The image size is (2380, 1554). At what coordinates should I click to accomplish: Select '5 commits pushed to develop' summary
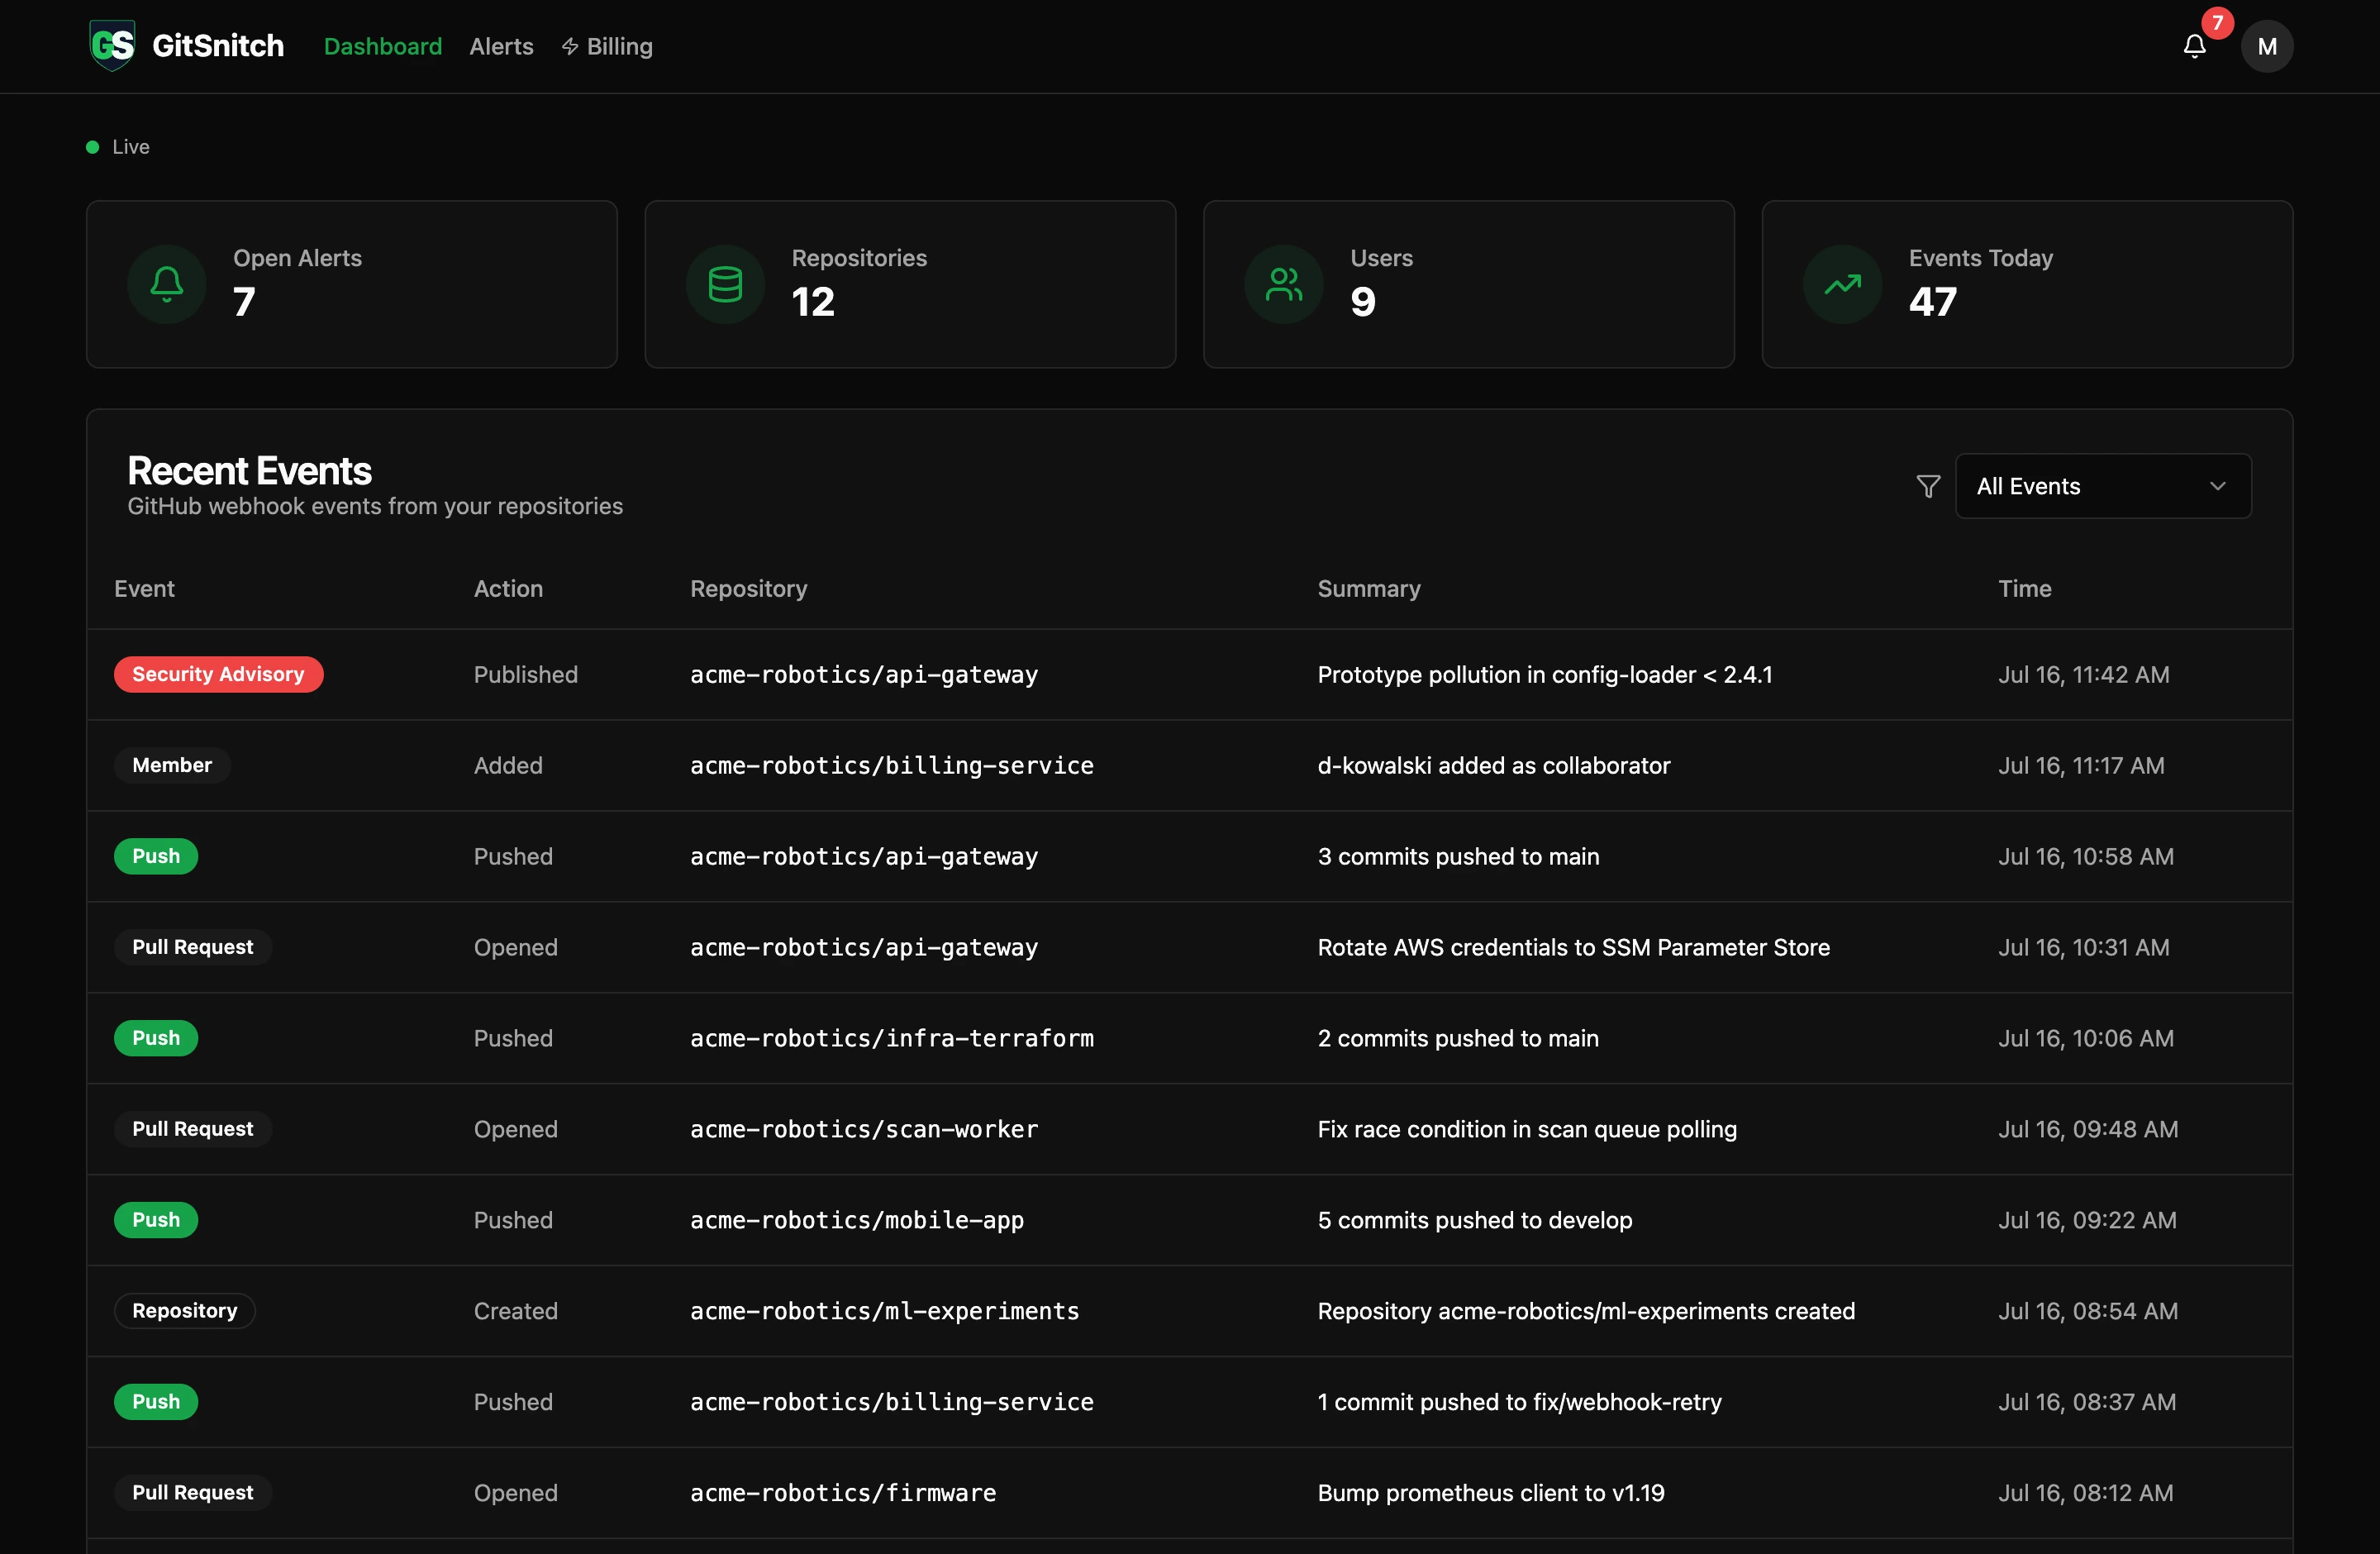(1474, 1220)
